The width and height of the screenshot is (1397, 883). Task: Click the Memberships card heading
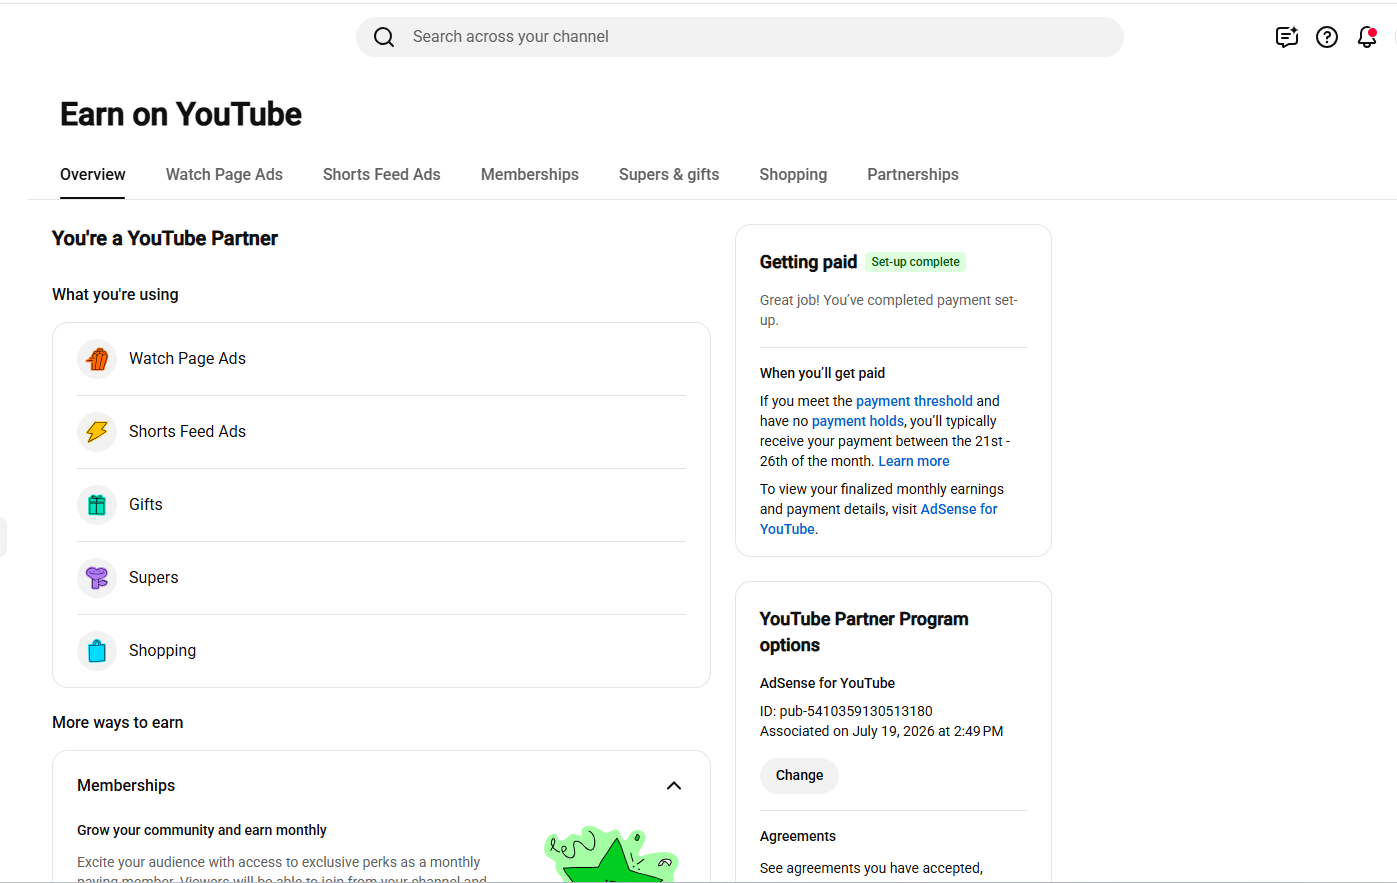click(126, 786)
